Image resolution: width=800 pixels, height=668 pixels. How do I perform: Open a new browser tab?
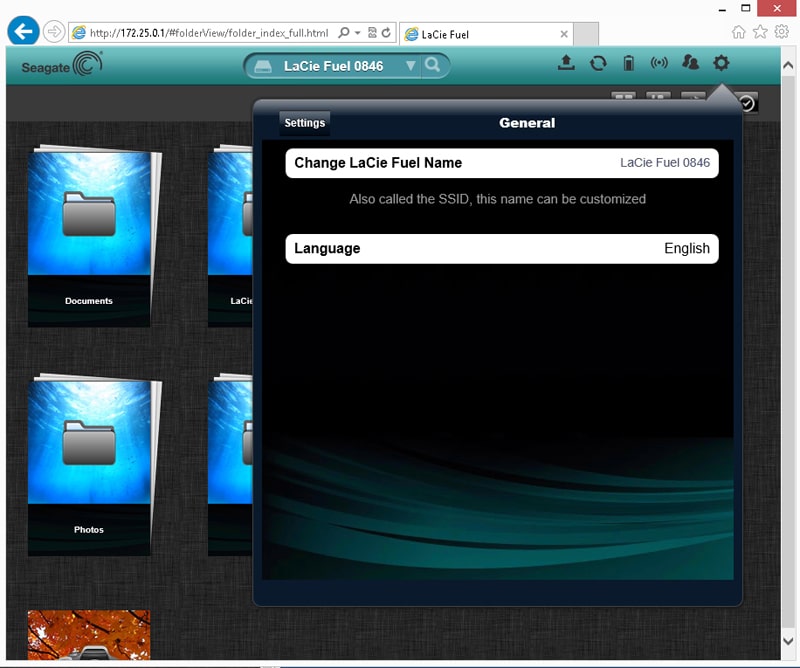point(586,34)
